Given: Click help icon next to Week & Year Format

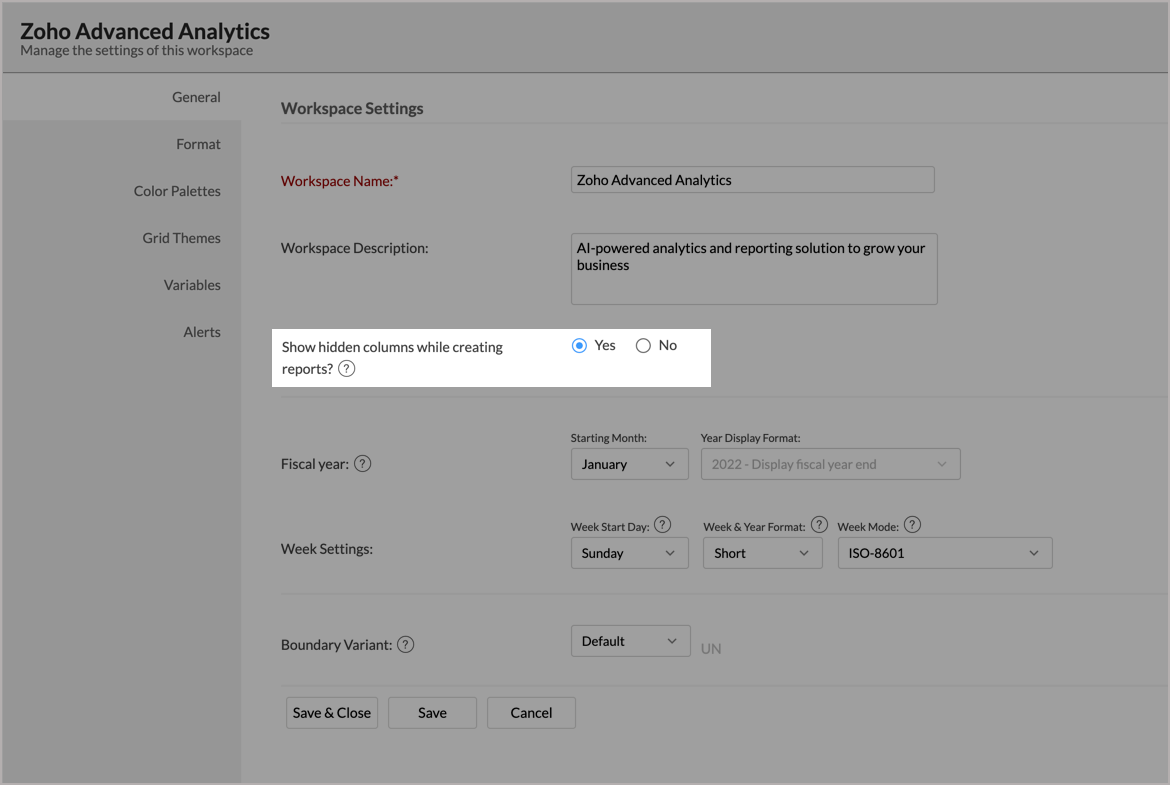Looking at the screenshot, I should 819,525.
